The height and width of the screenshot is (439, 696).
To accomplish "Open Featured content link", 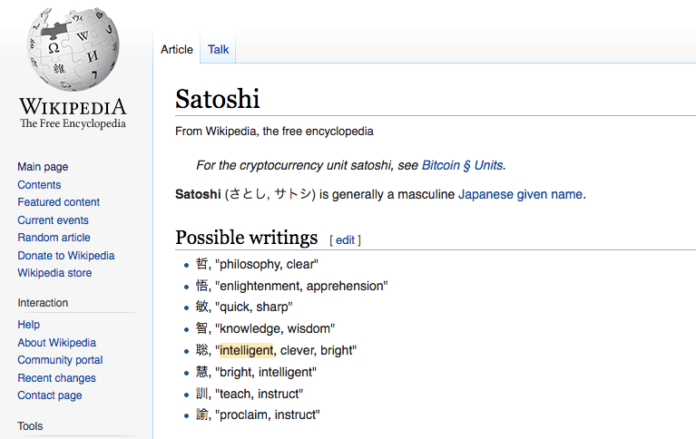I will [x=58, y=202].
